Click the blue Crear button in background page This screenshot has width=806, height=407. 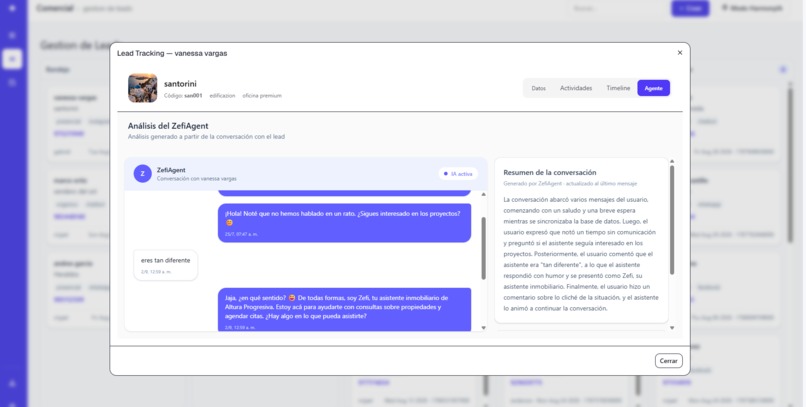click(690, 8)
